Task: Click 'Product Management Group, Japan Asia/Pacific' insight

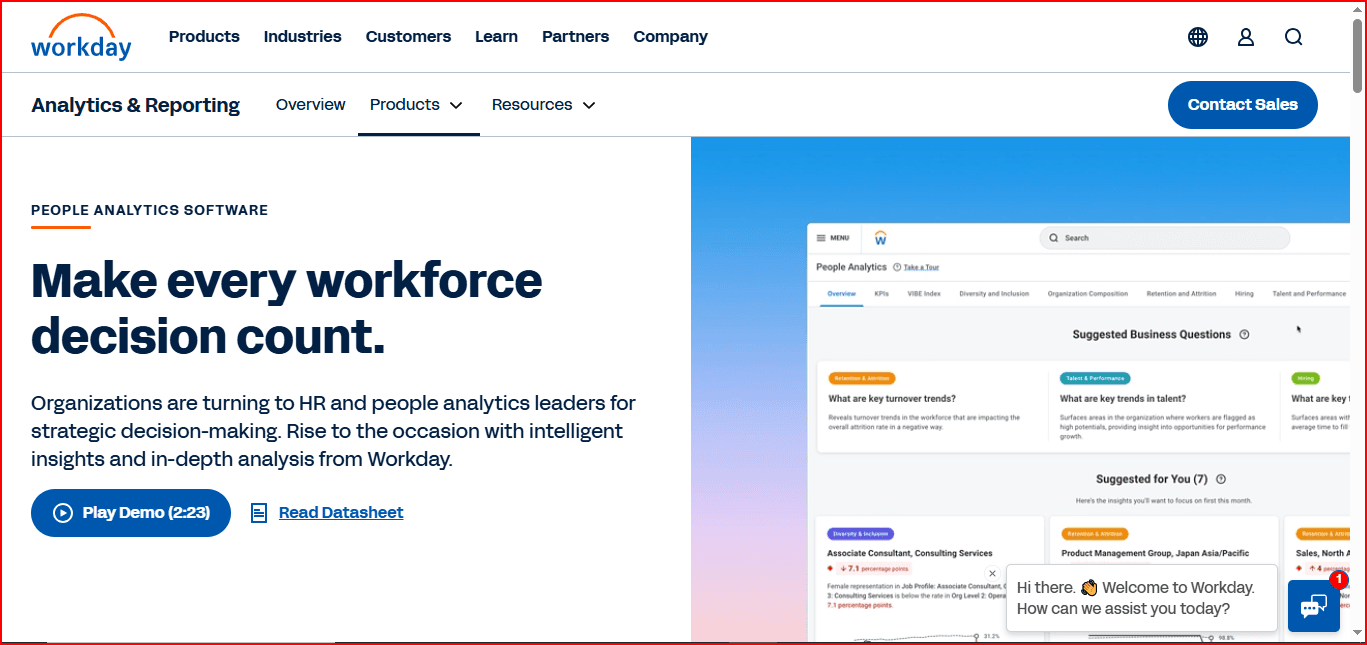Action: (x=1157, y=553)
